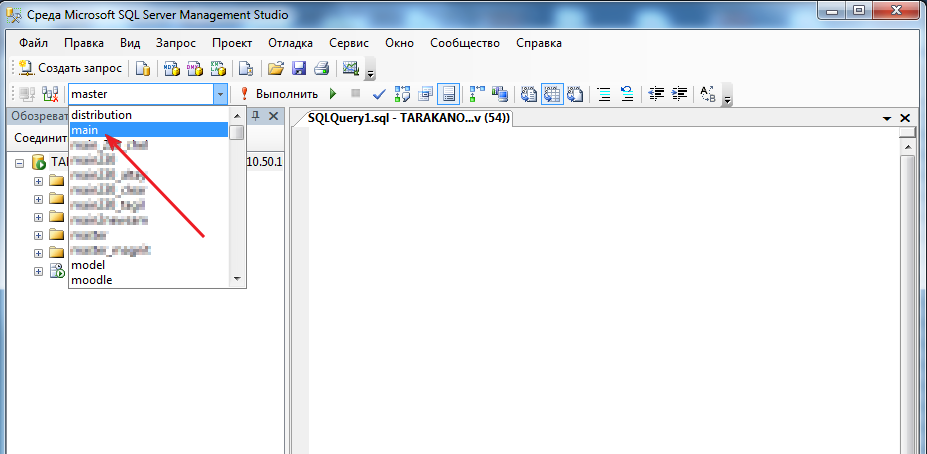Comment out selected lines icon
The width and height of the screenshot is (927, 454).
pyautogui.click(x=604, y=93)
